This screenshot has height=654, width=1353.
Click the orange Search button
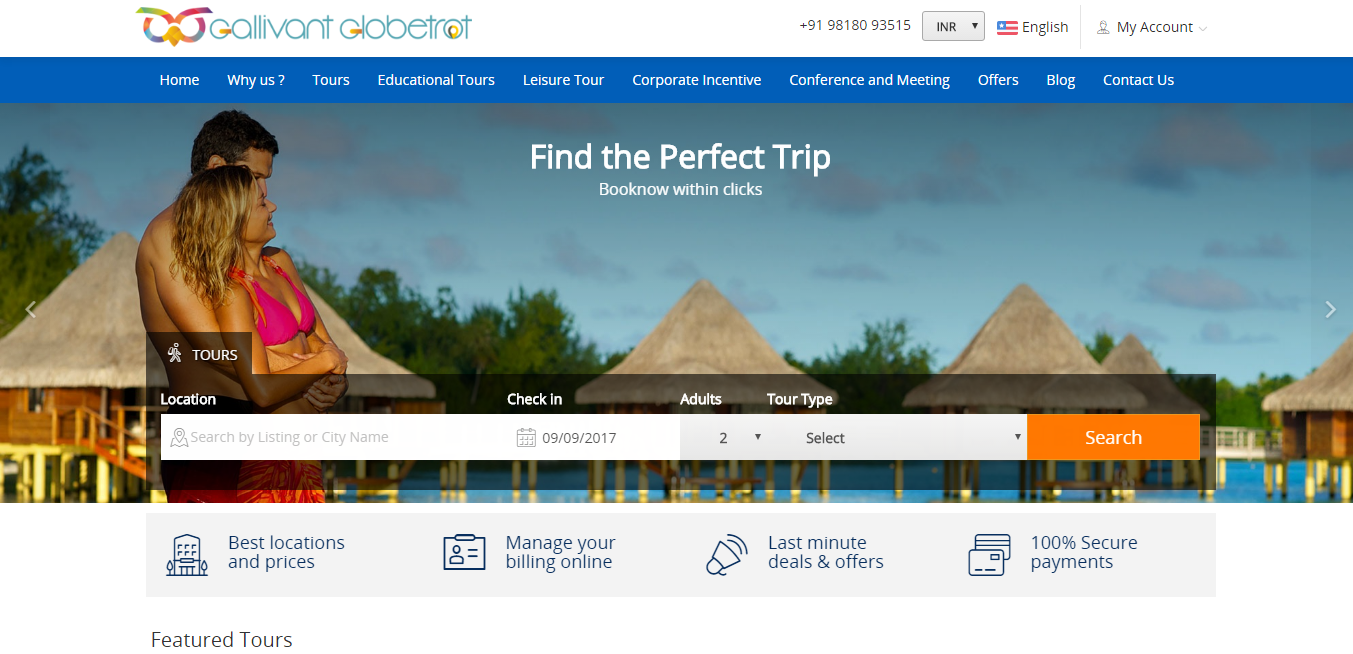pyautogui.click(x=1113, y=437)
